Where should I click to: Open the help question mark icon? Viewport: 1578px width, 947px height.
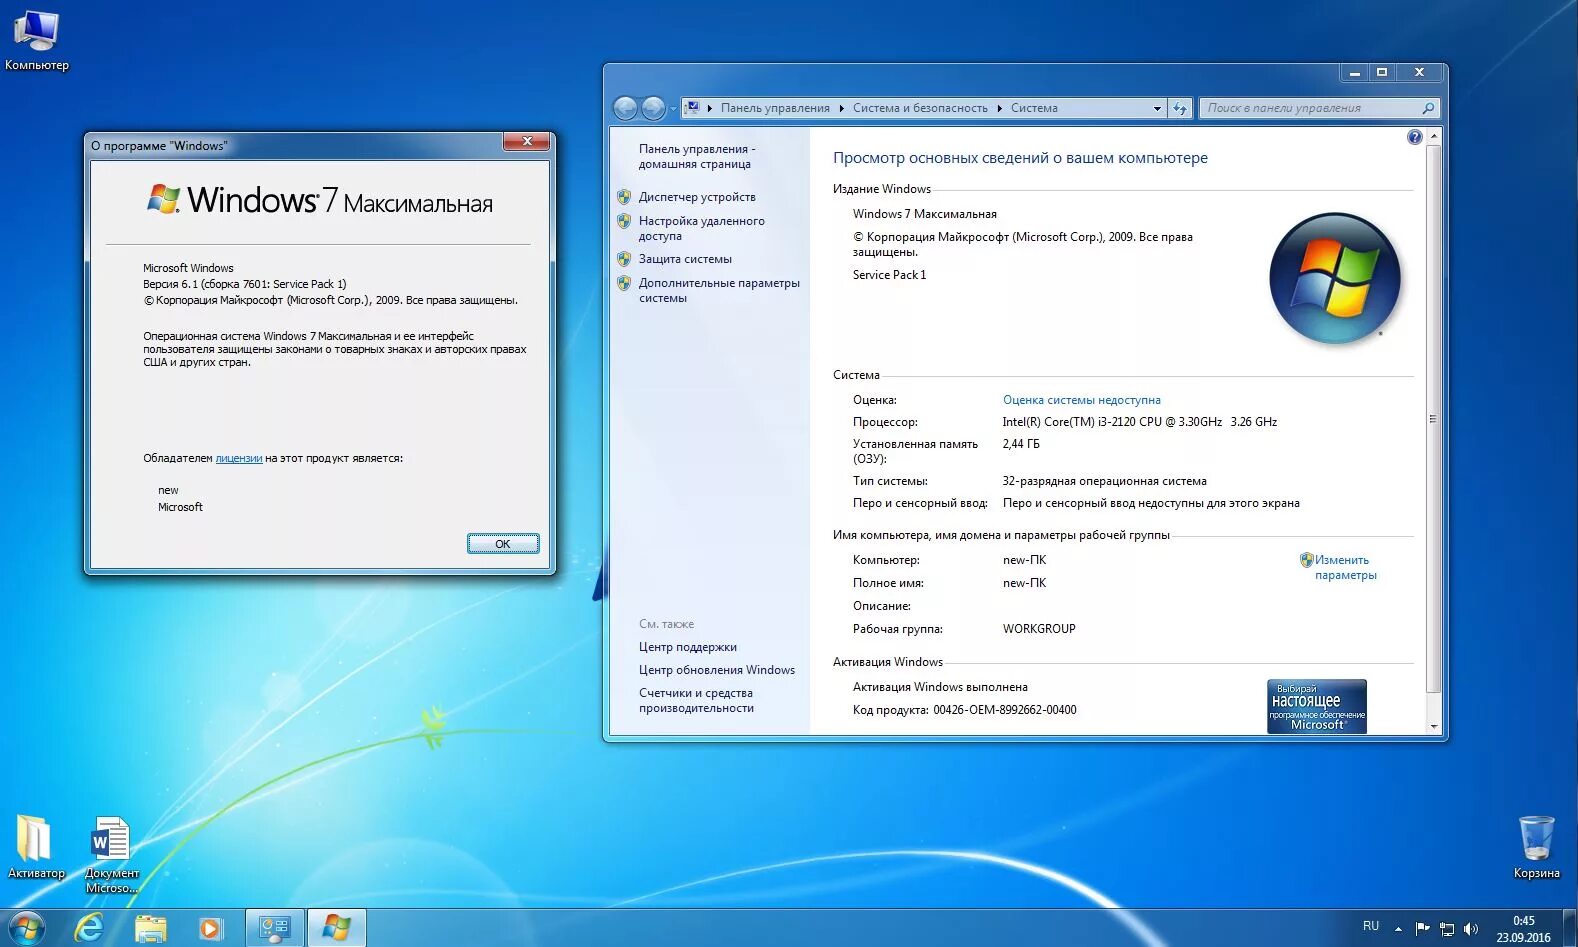coord(1414,137)
